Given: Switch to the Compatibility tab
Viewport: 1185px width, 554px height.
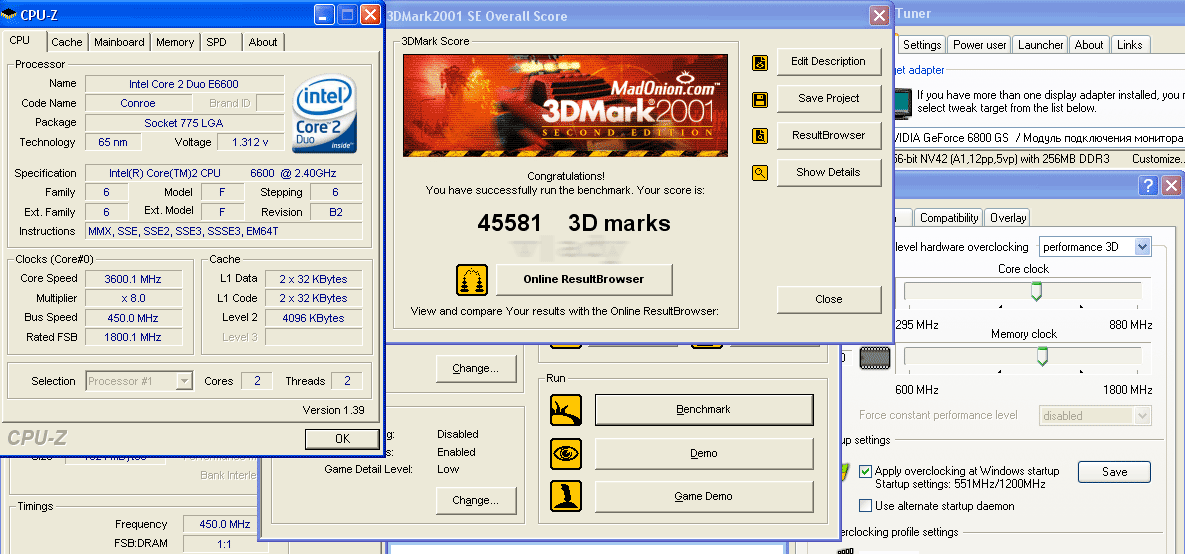Looking at the screenshot, I should tap(948, 218).
